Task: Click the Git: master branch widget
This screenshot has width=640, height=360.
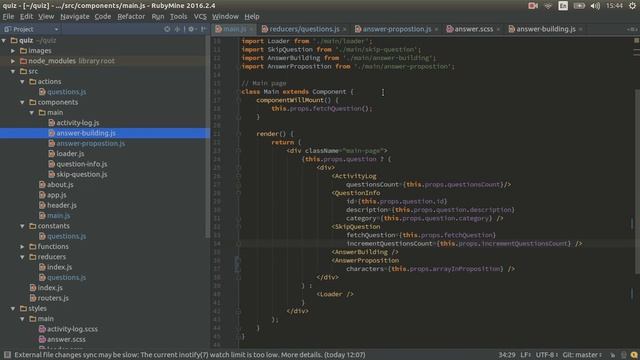Action: [x=582, y=355]
